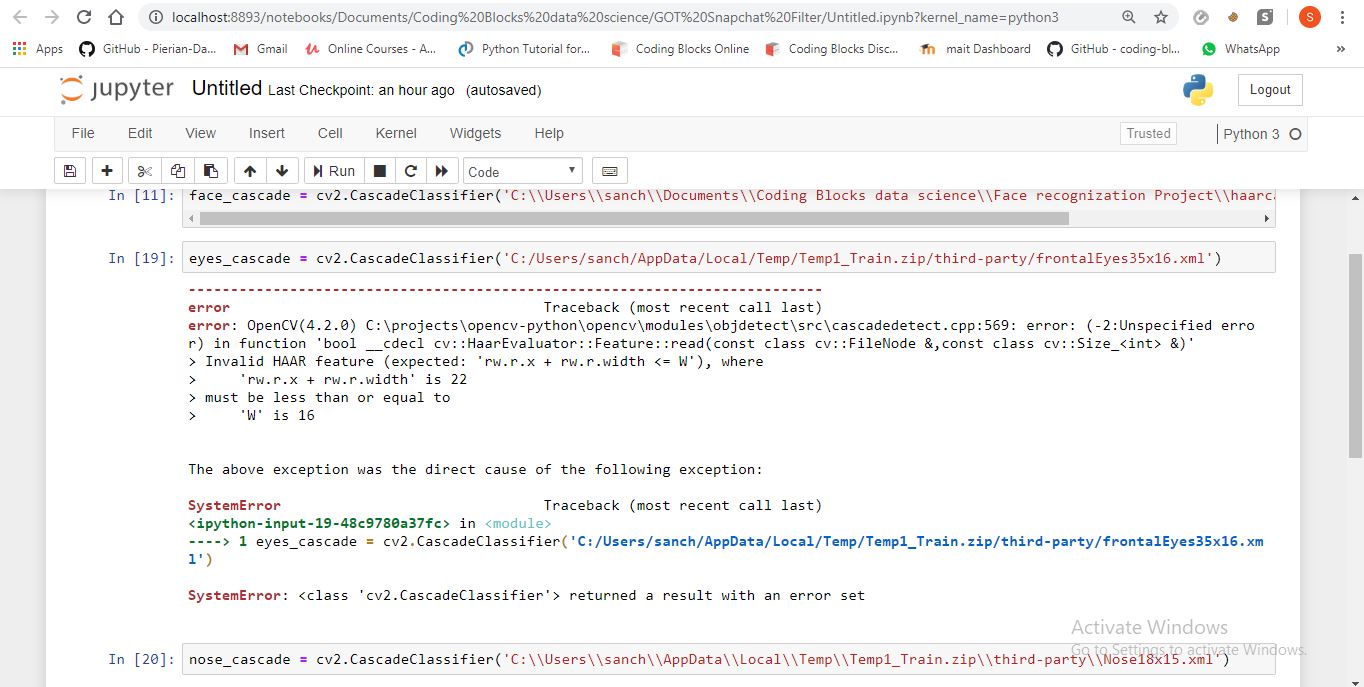Open the Chrome profile avatar S
The image size is (1364, 687).
(x=1309, y=17)
